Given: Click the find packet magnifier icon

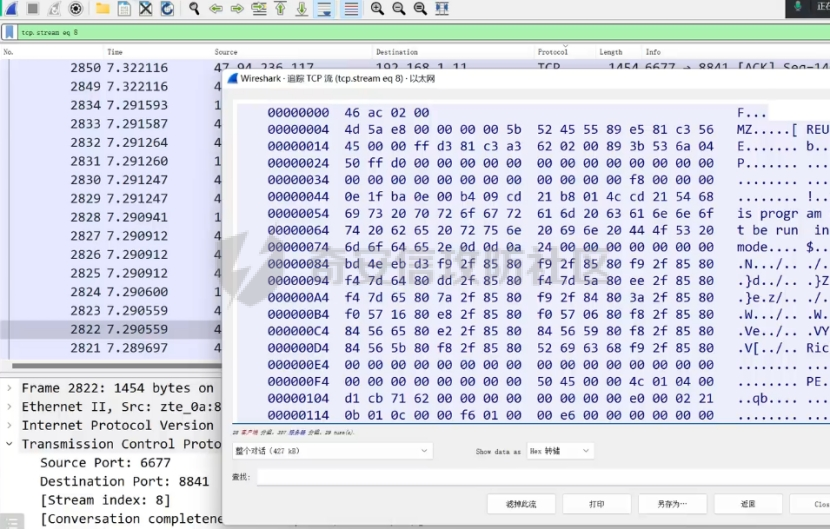Looking at the screenshot, I should [x=194, y=8].
